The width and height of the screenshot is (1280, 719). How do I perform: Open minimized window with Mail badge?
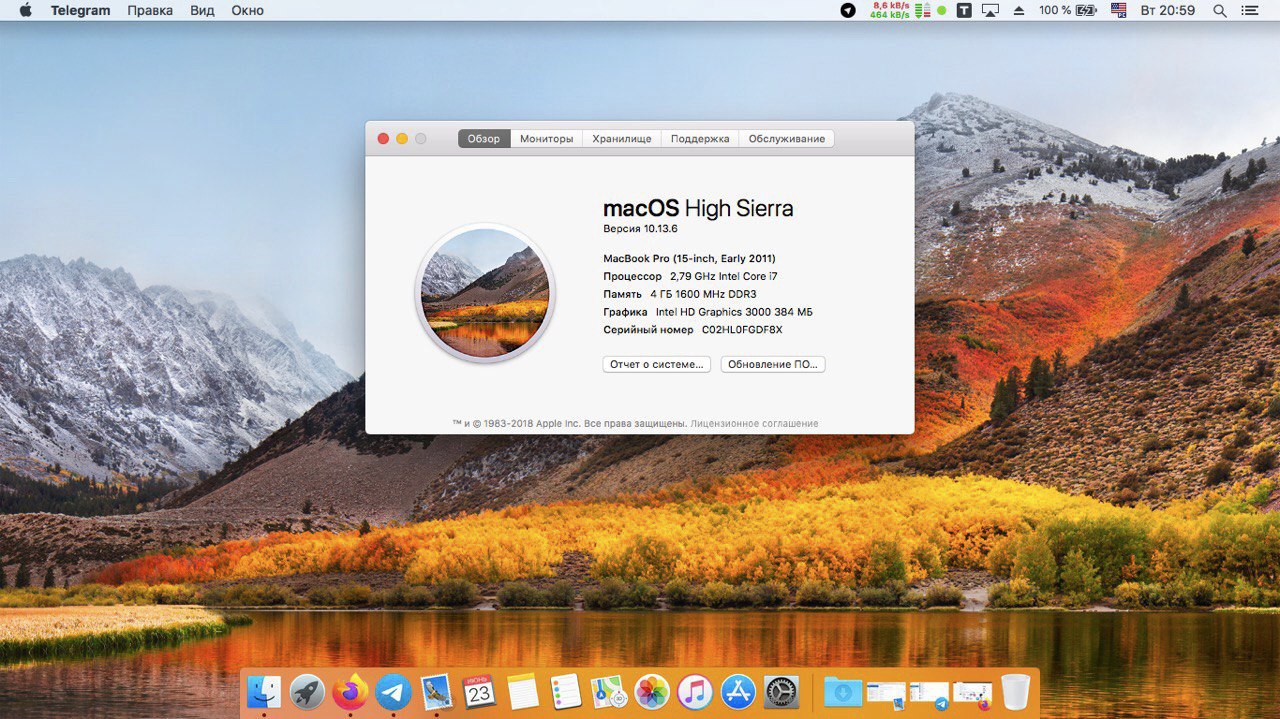(886, 693)
